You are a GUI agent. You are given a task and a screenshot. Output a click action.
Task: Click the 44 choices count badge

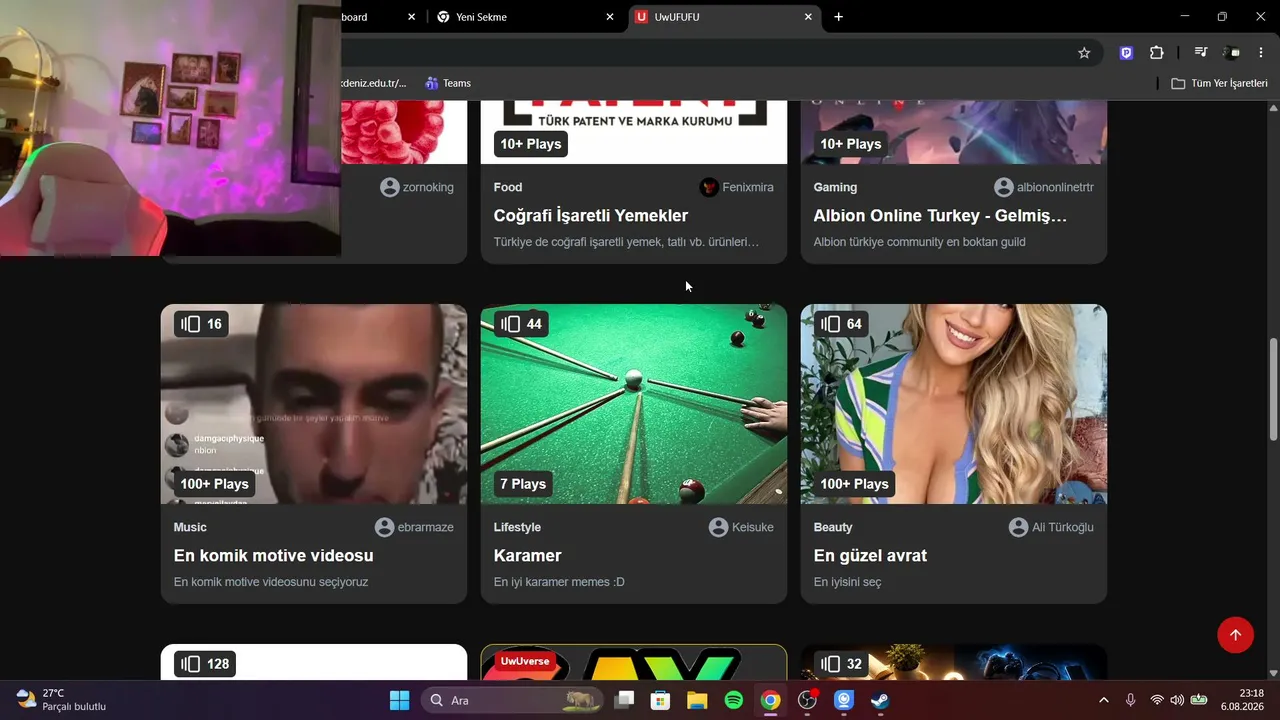[521, 324]
